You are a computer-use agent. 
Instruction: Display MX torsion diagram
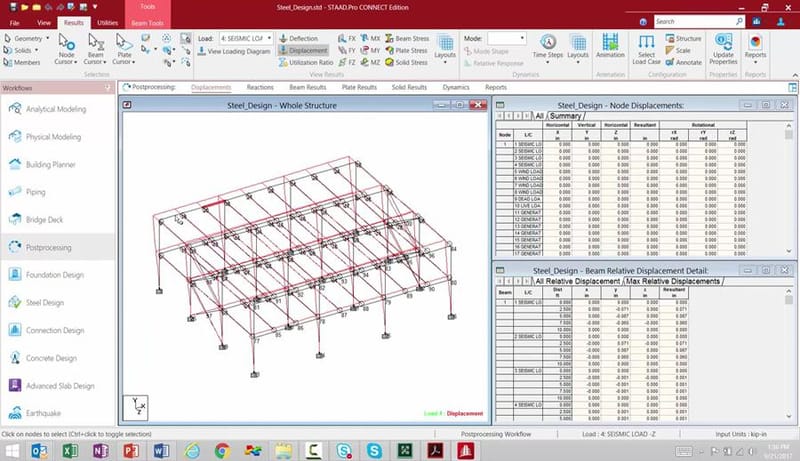370,38
